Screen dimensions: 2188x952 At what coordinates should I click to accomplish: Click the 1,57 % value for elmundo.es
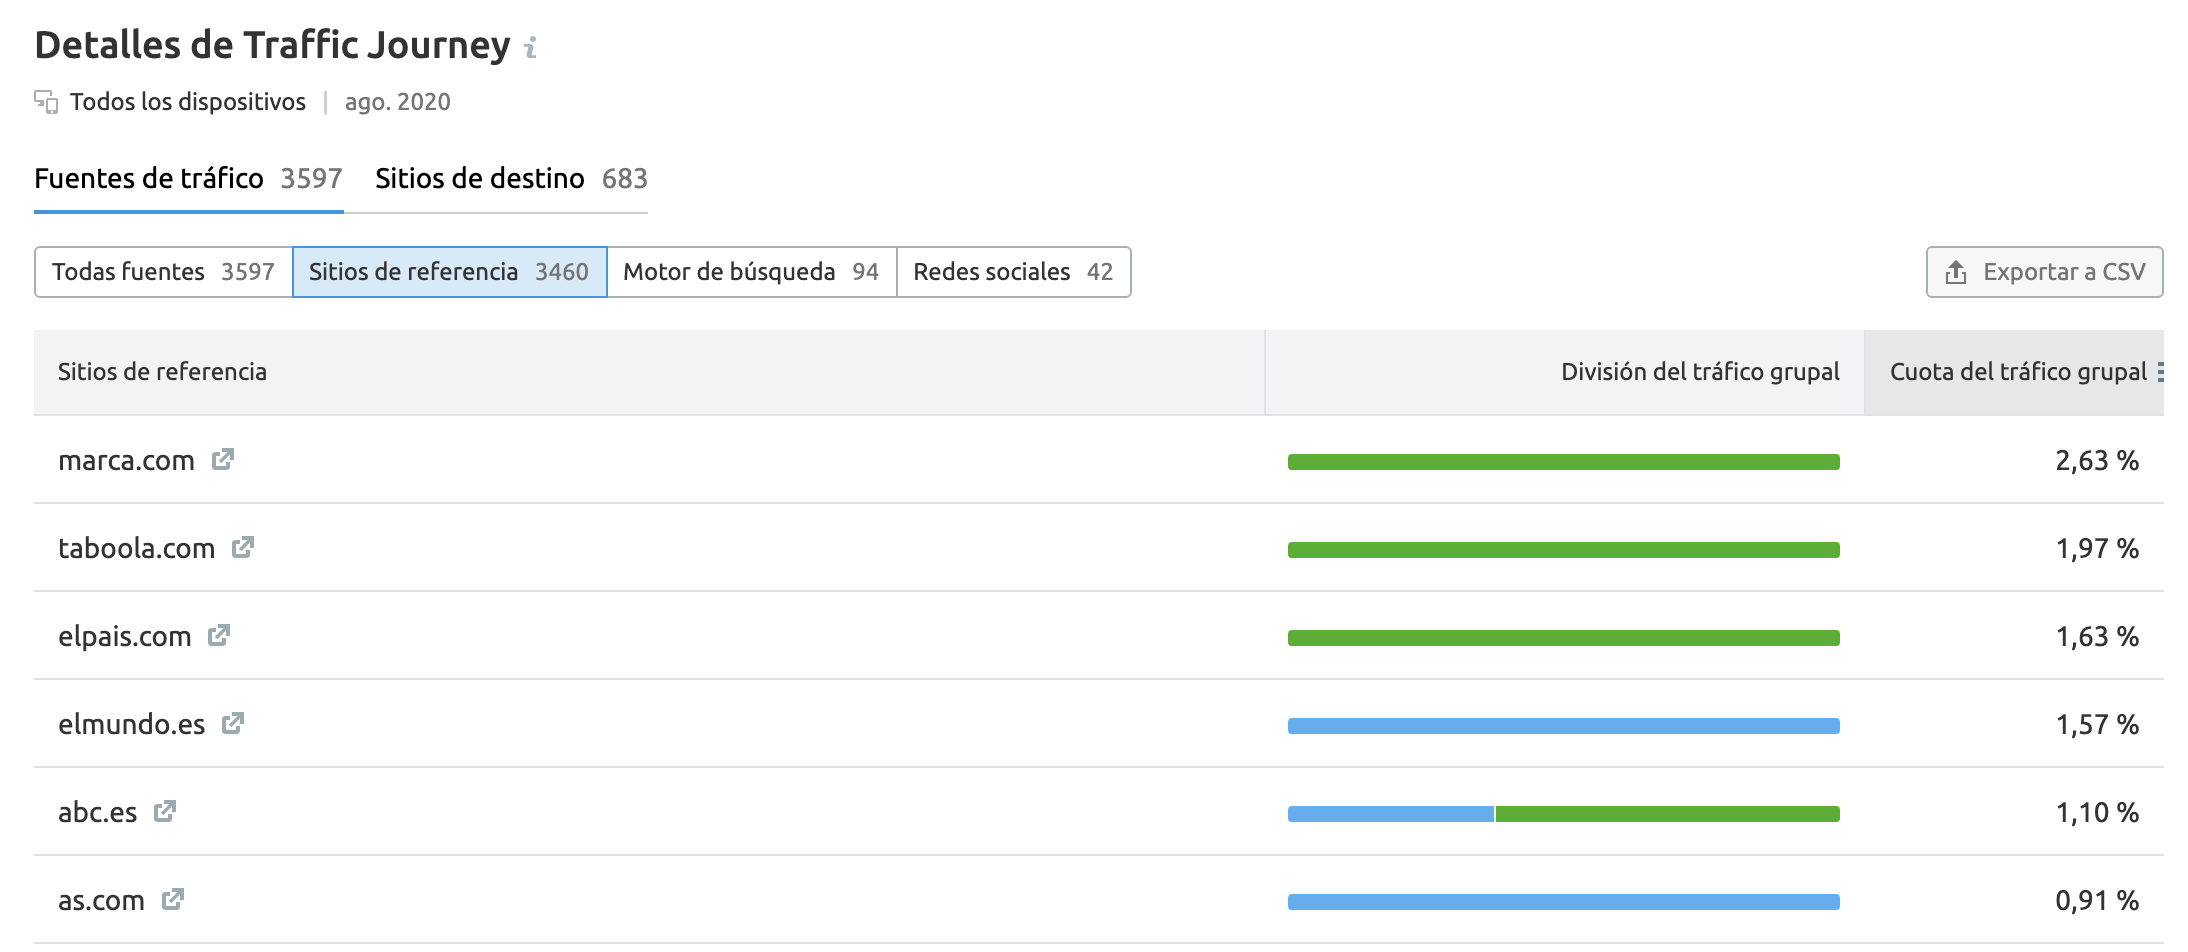pos(2097,725)
